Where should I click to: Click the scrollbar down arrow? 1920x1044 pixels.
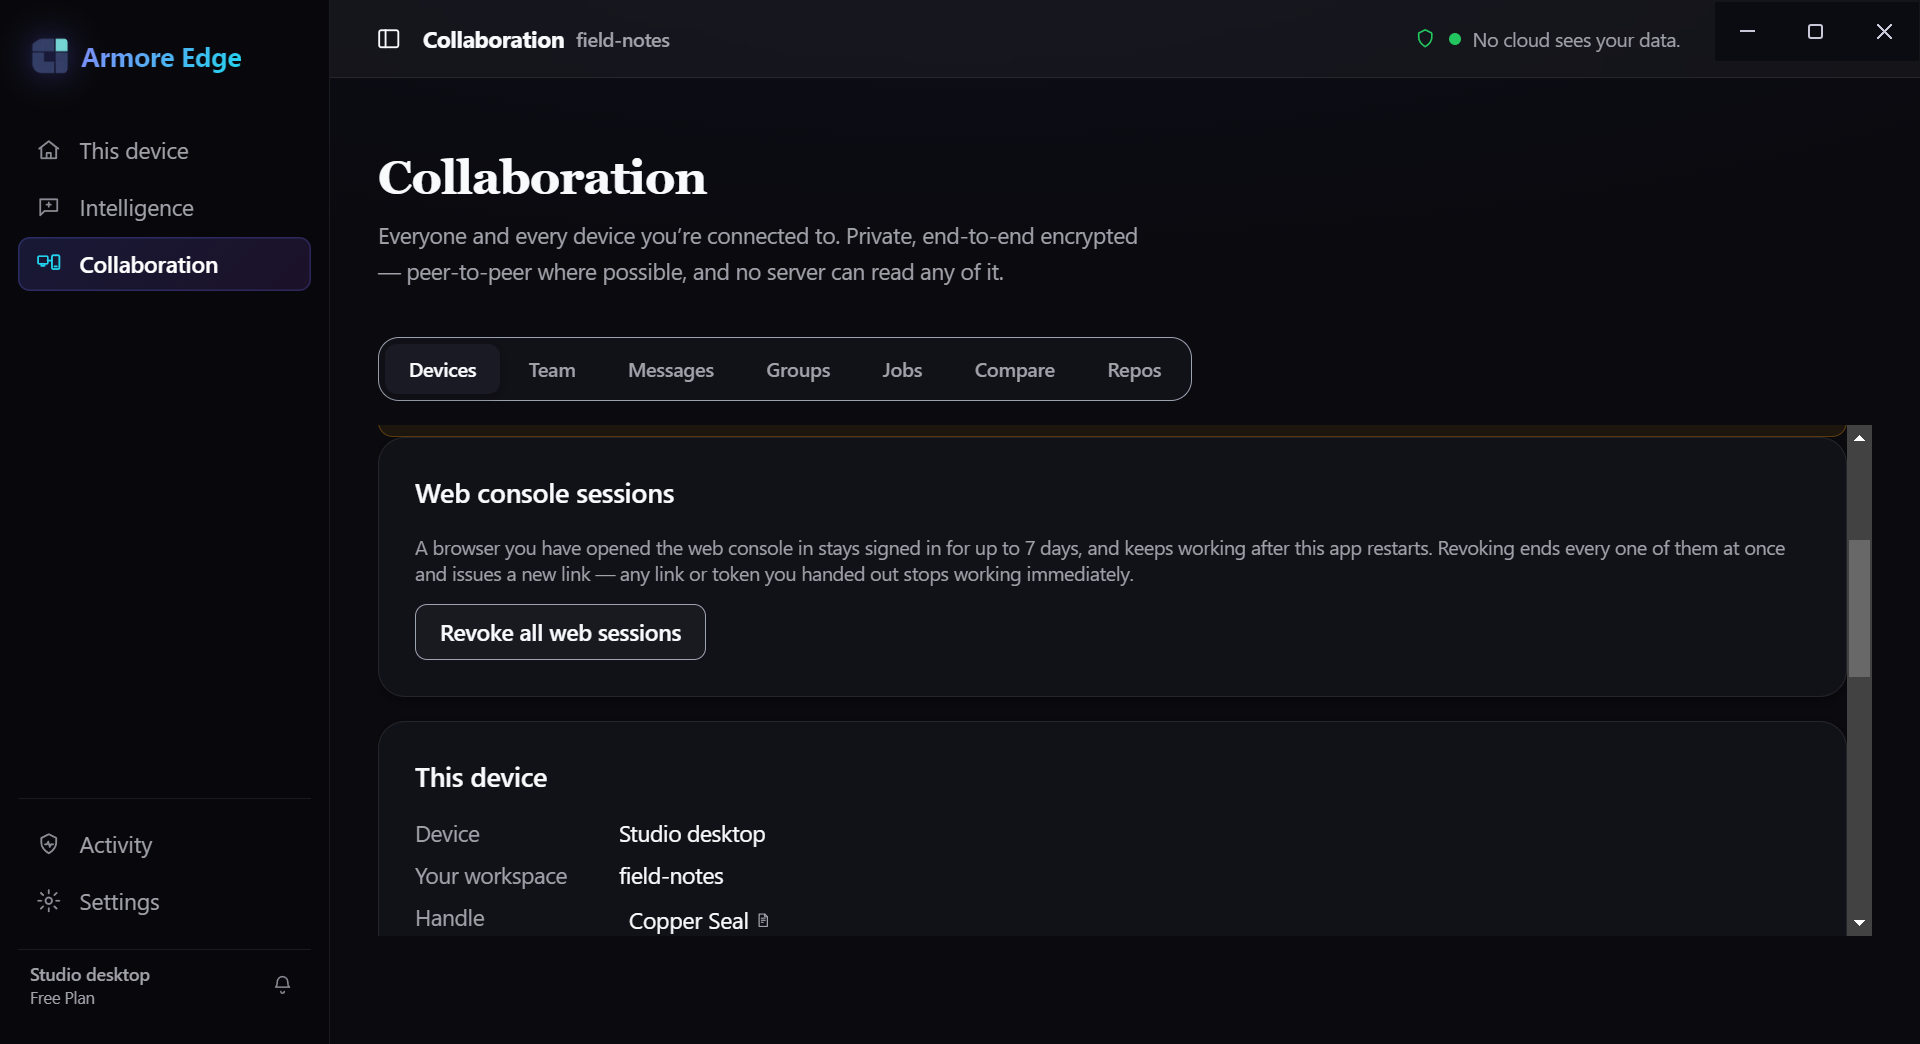tap(1859, 923)
